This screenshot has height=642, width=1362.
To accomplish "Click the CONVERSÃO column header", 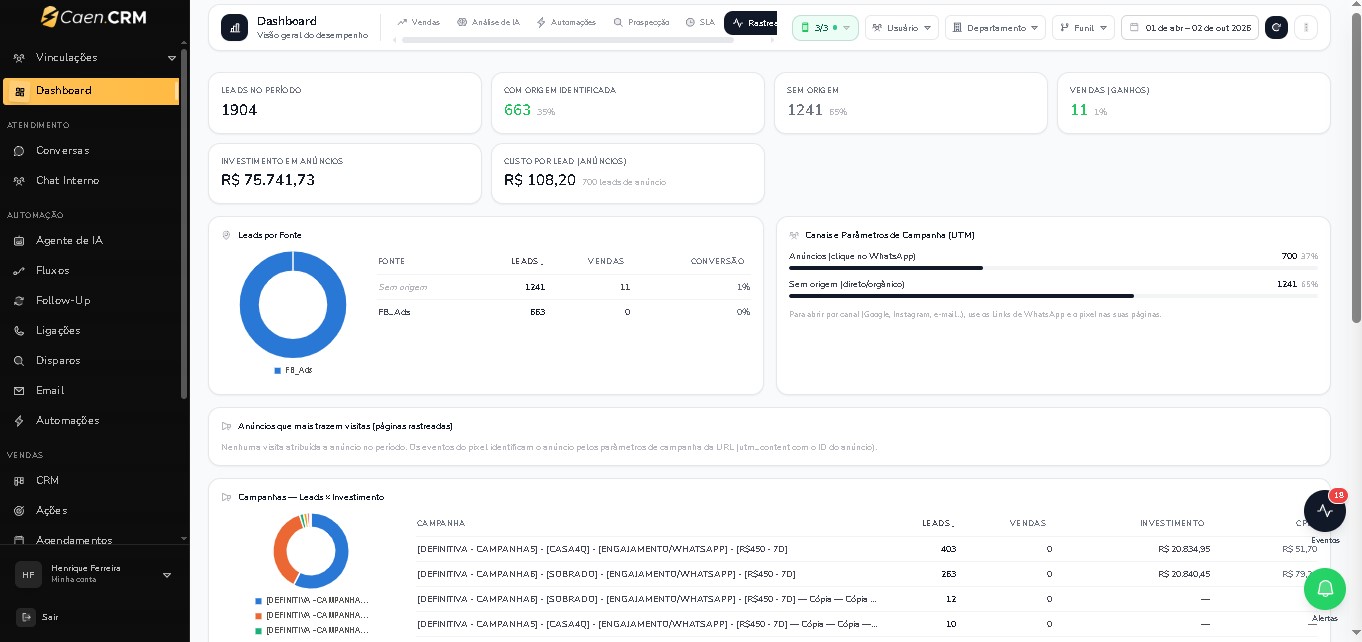I will [x=717, y=261].
